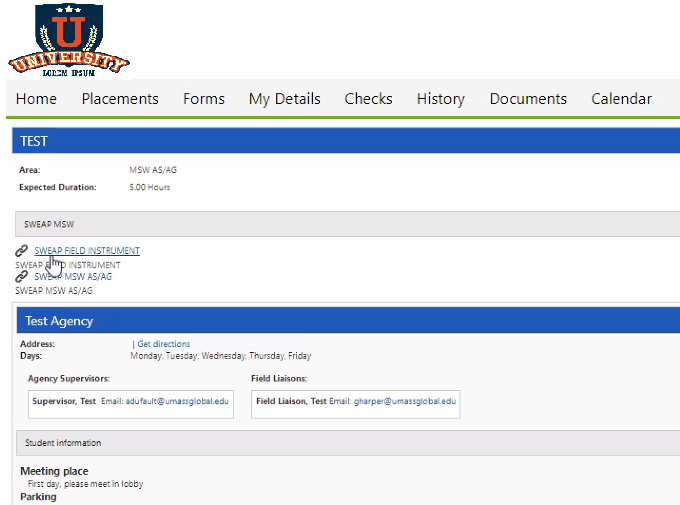Viewport: 680px width, 505px height.
Task: Email field liaison at gharper@umassglobal.edu
Action: pos(405,401)
